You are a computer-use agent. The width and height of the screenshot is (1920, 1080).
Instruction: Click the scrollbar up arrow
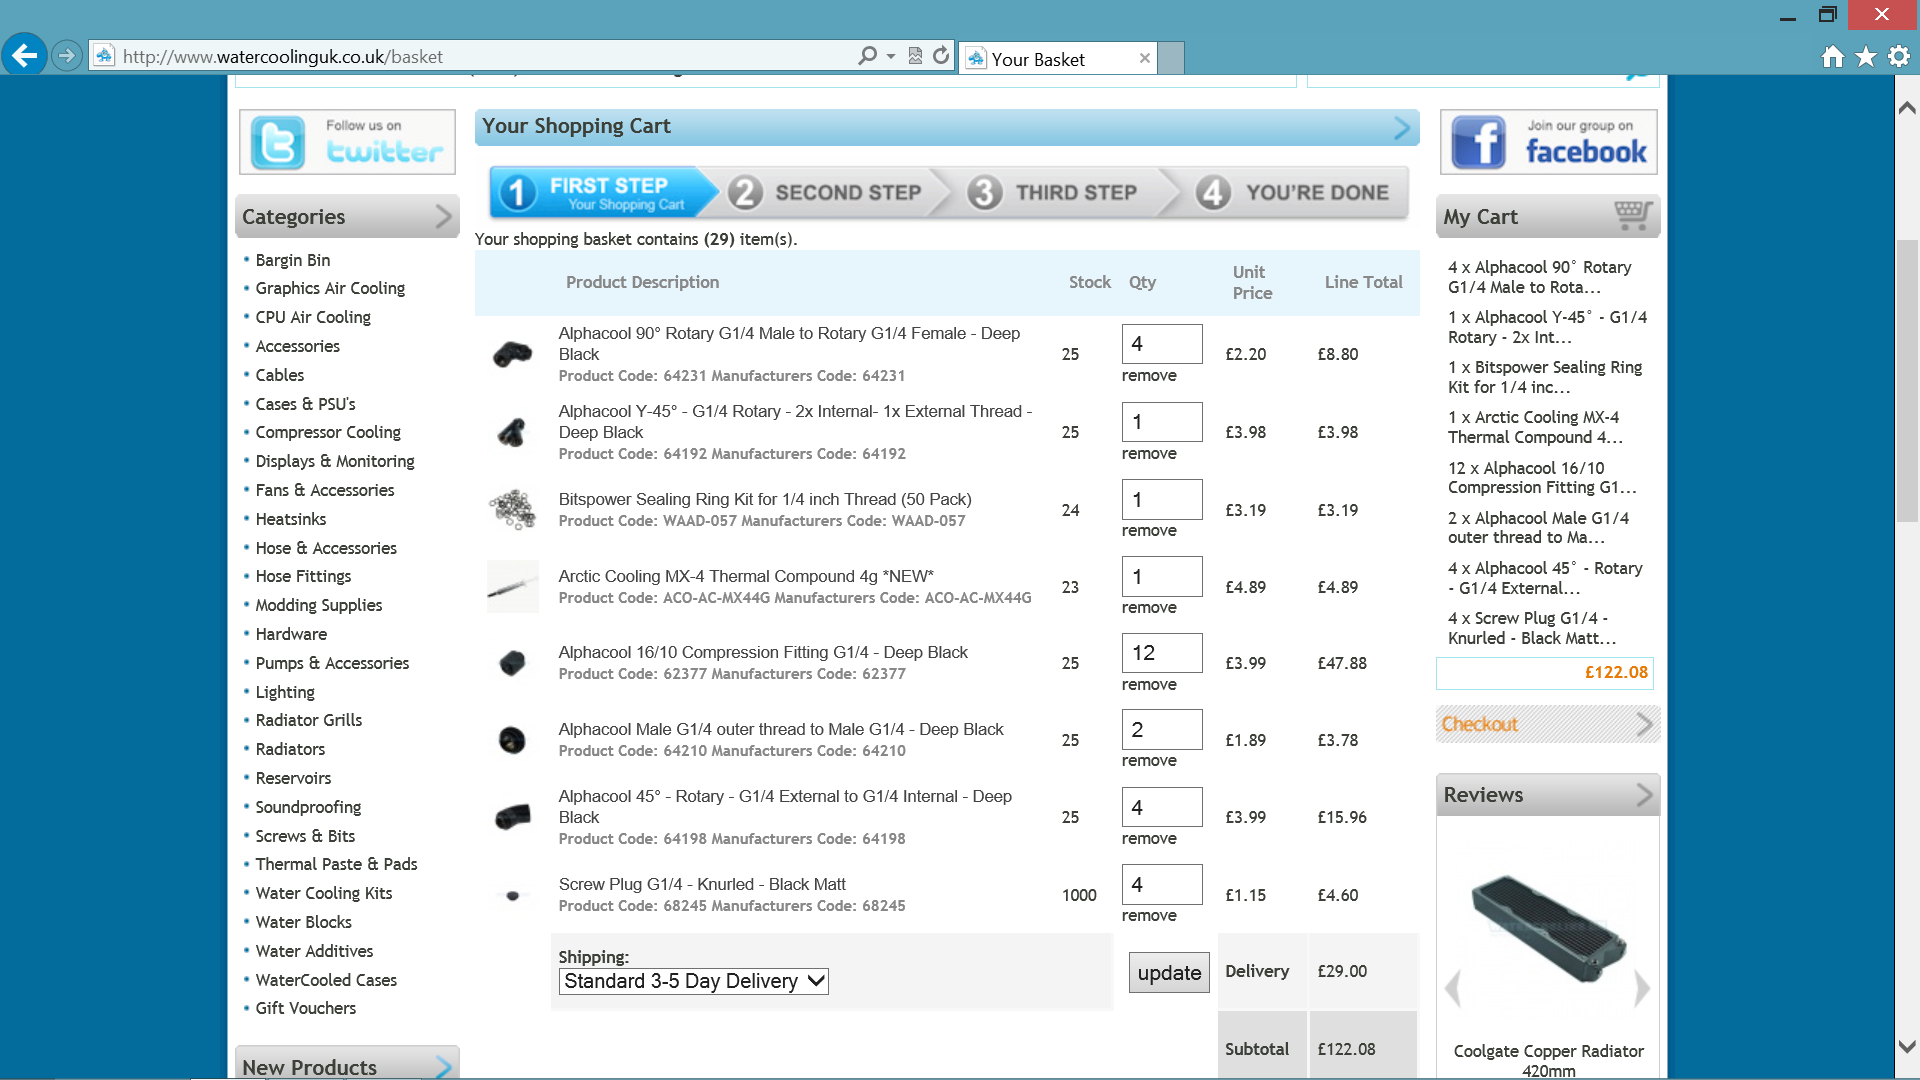1907,107
